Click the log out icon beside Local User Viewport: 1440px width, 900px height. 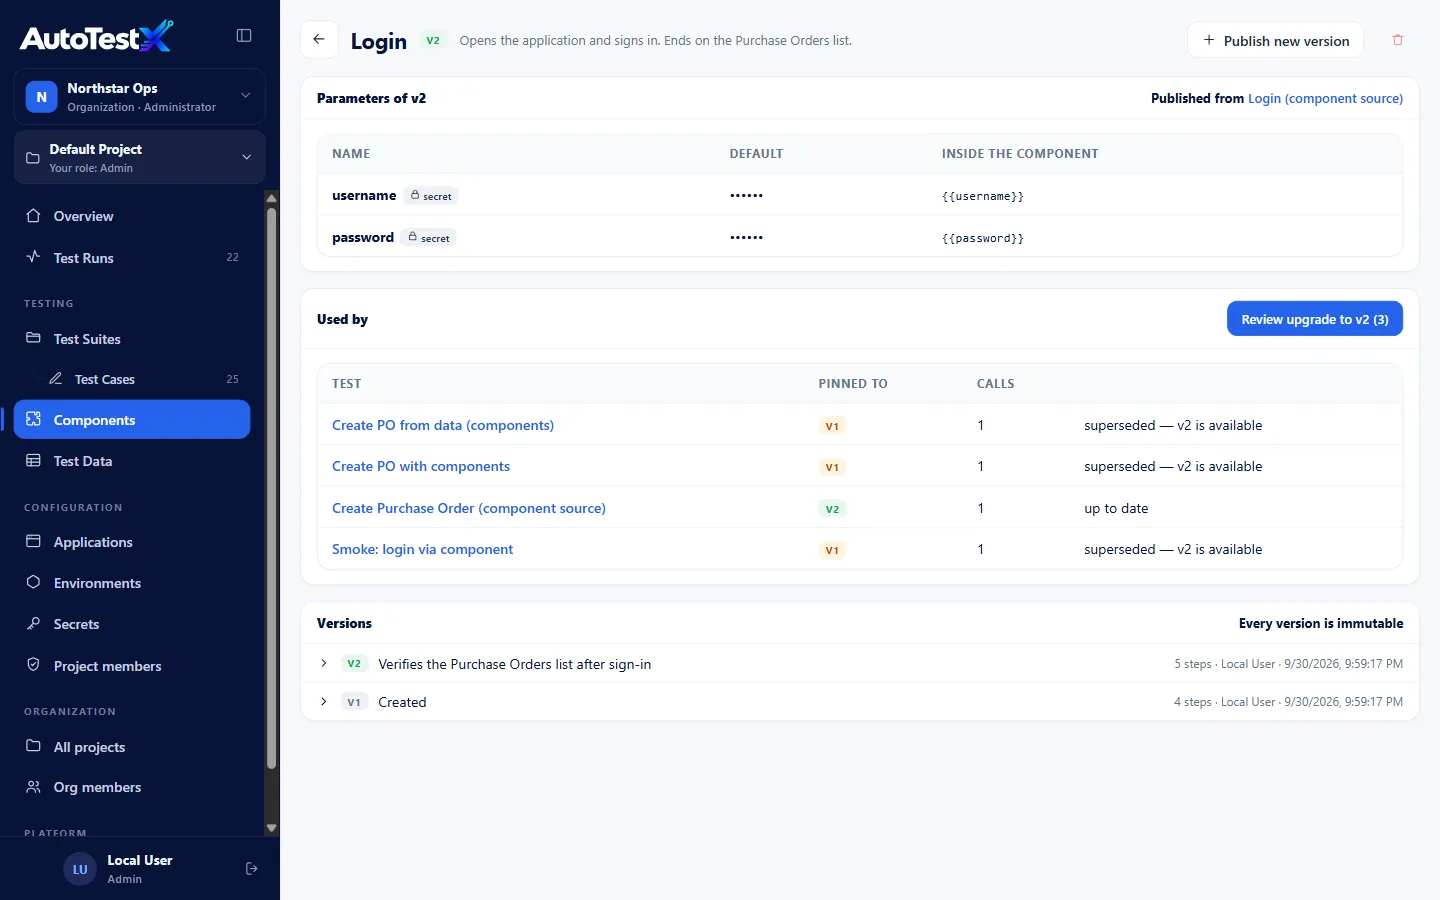[252, 869]
